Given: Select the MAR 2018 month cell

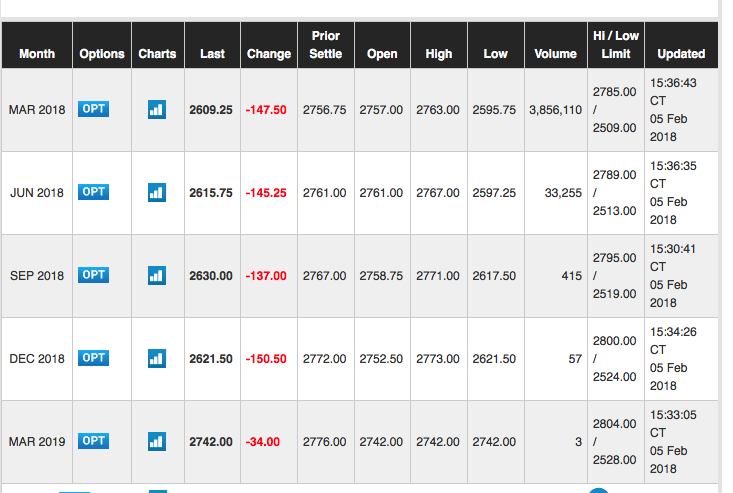Looking at the screenshot, I should click(37, 110).
